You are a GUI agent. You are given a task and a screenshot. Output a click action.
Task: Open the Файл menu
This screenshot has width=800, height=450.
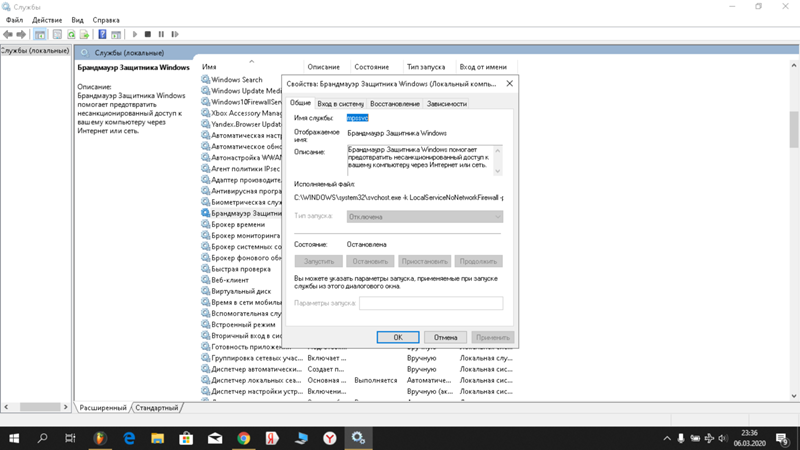[x=14, y=20]
